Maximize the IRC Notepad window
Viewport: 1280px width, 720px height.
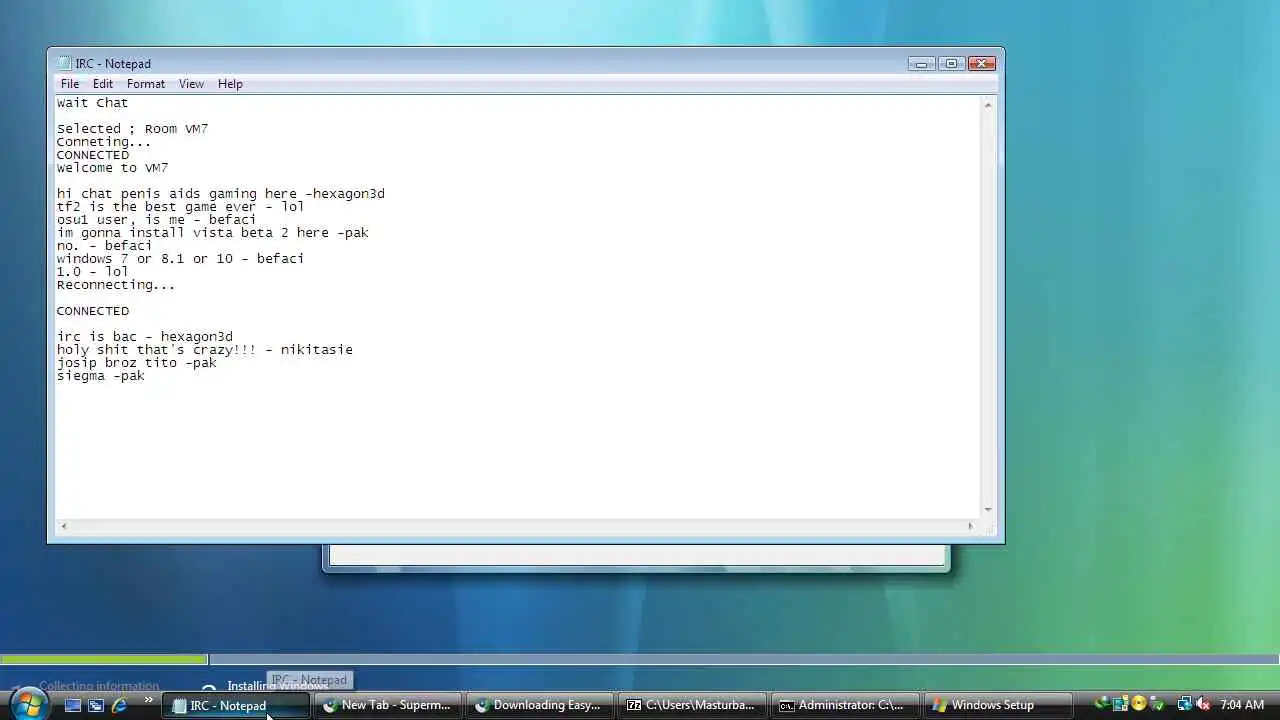tap(950, 63)
